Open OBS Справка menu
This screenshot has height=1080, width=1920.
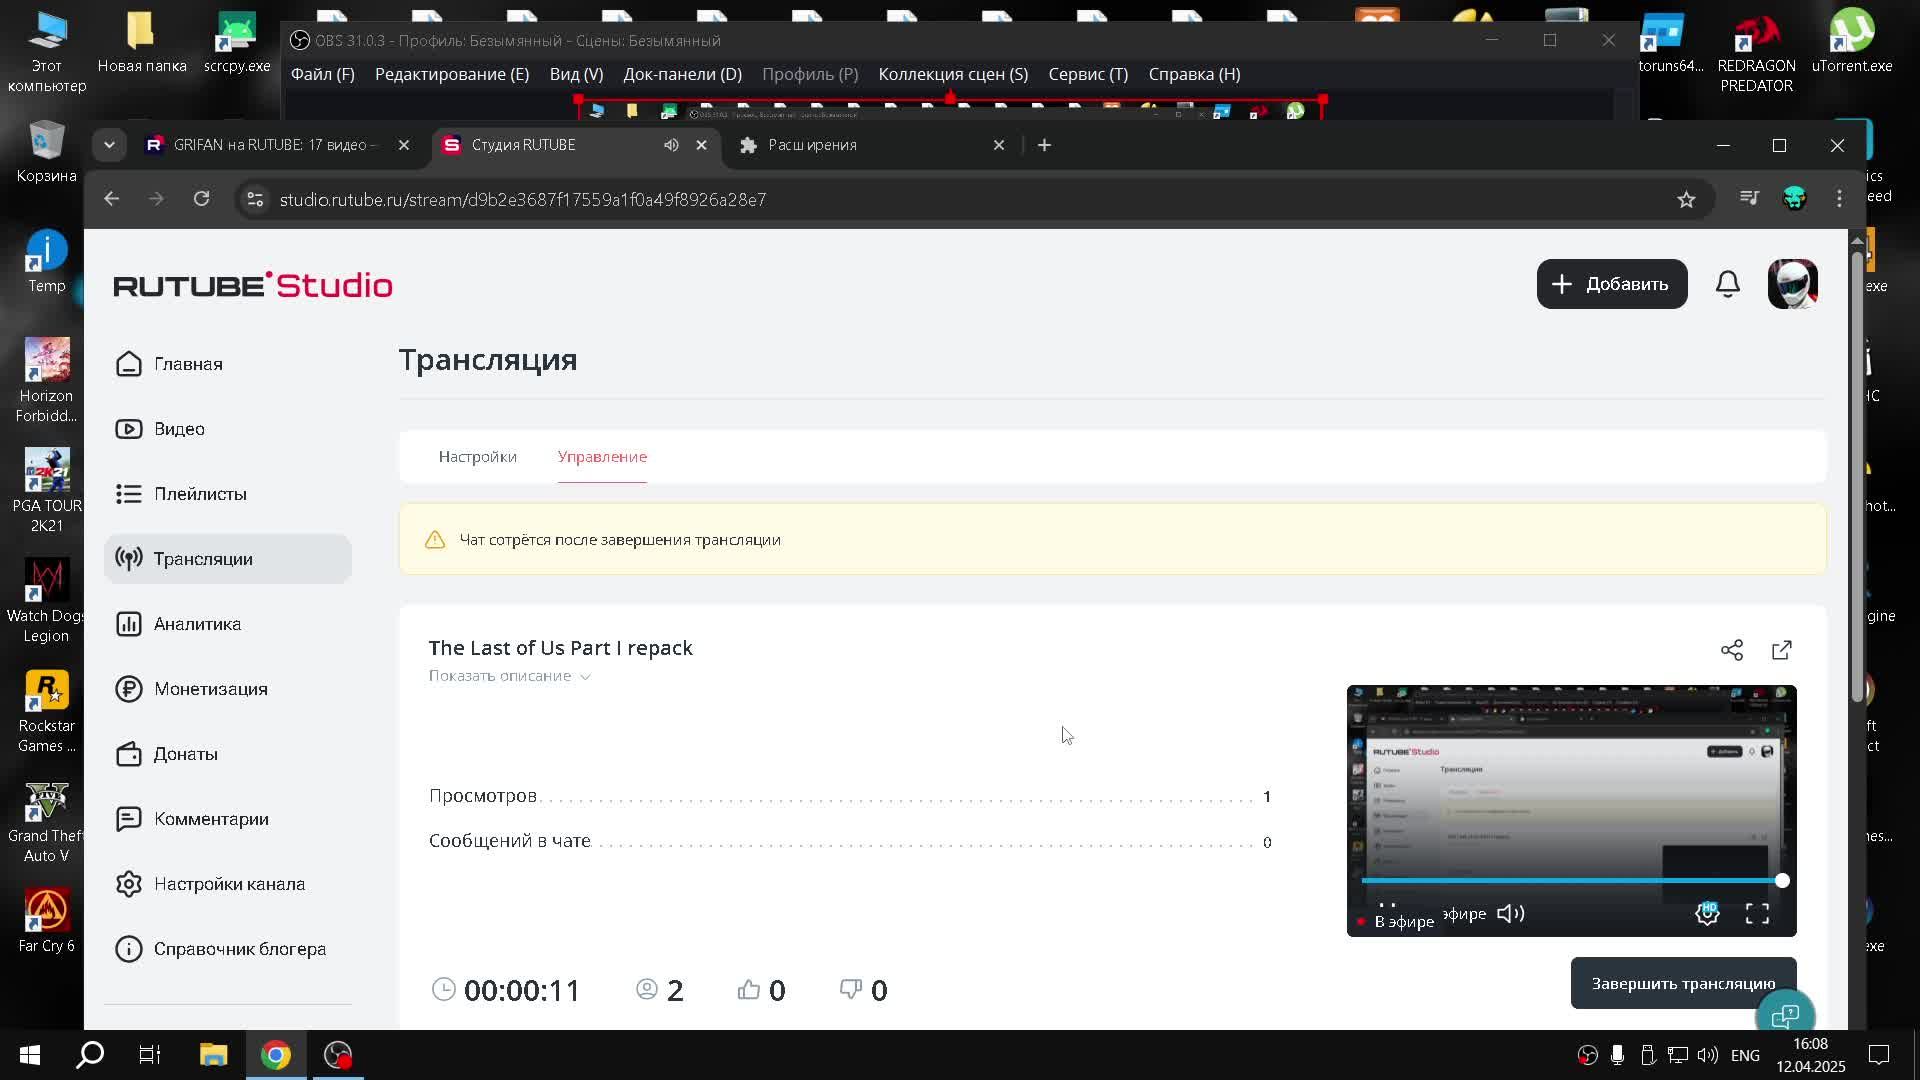click(1194, 74)
